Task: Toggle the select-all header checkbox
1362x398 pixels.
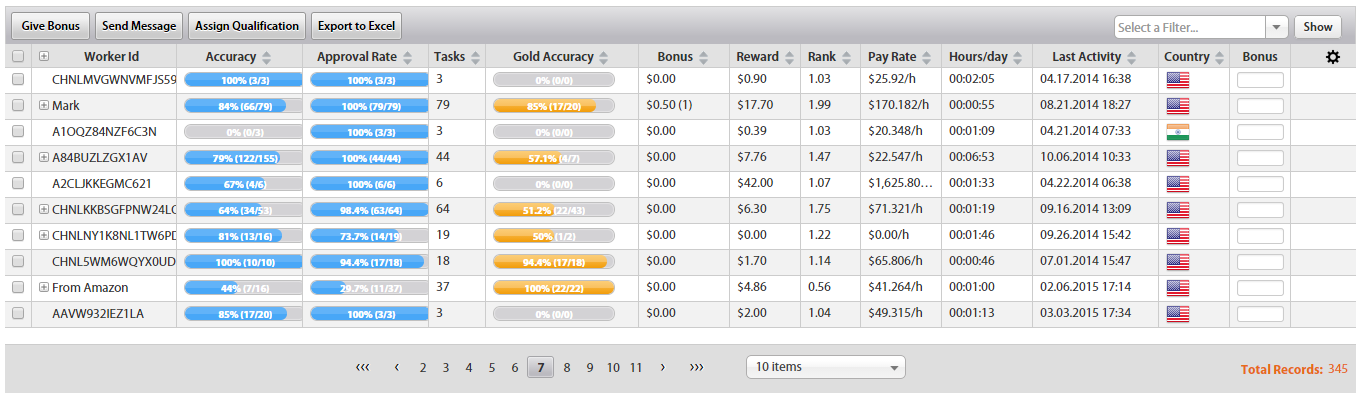Action: [x=18, y=57]
